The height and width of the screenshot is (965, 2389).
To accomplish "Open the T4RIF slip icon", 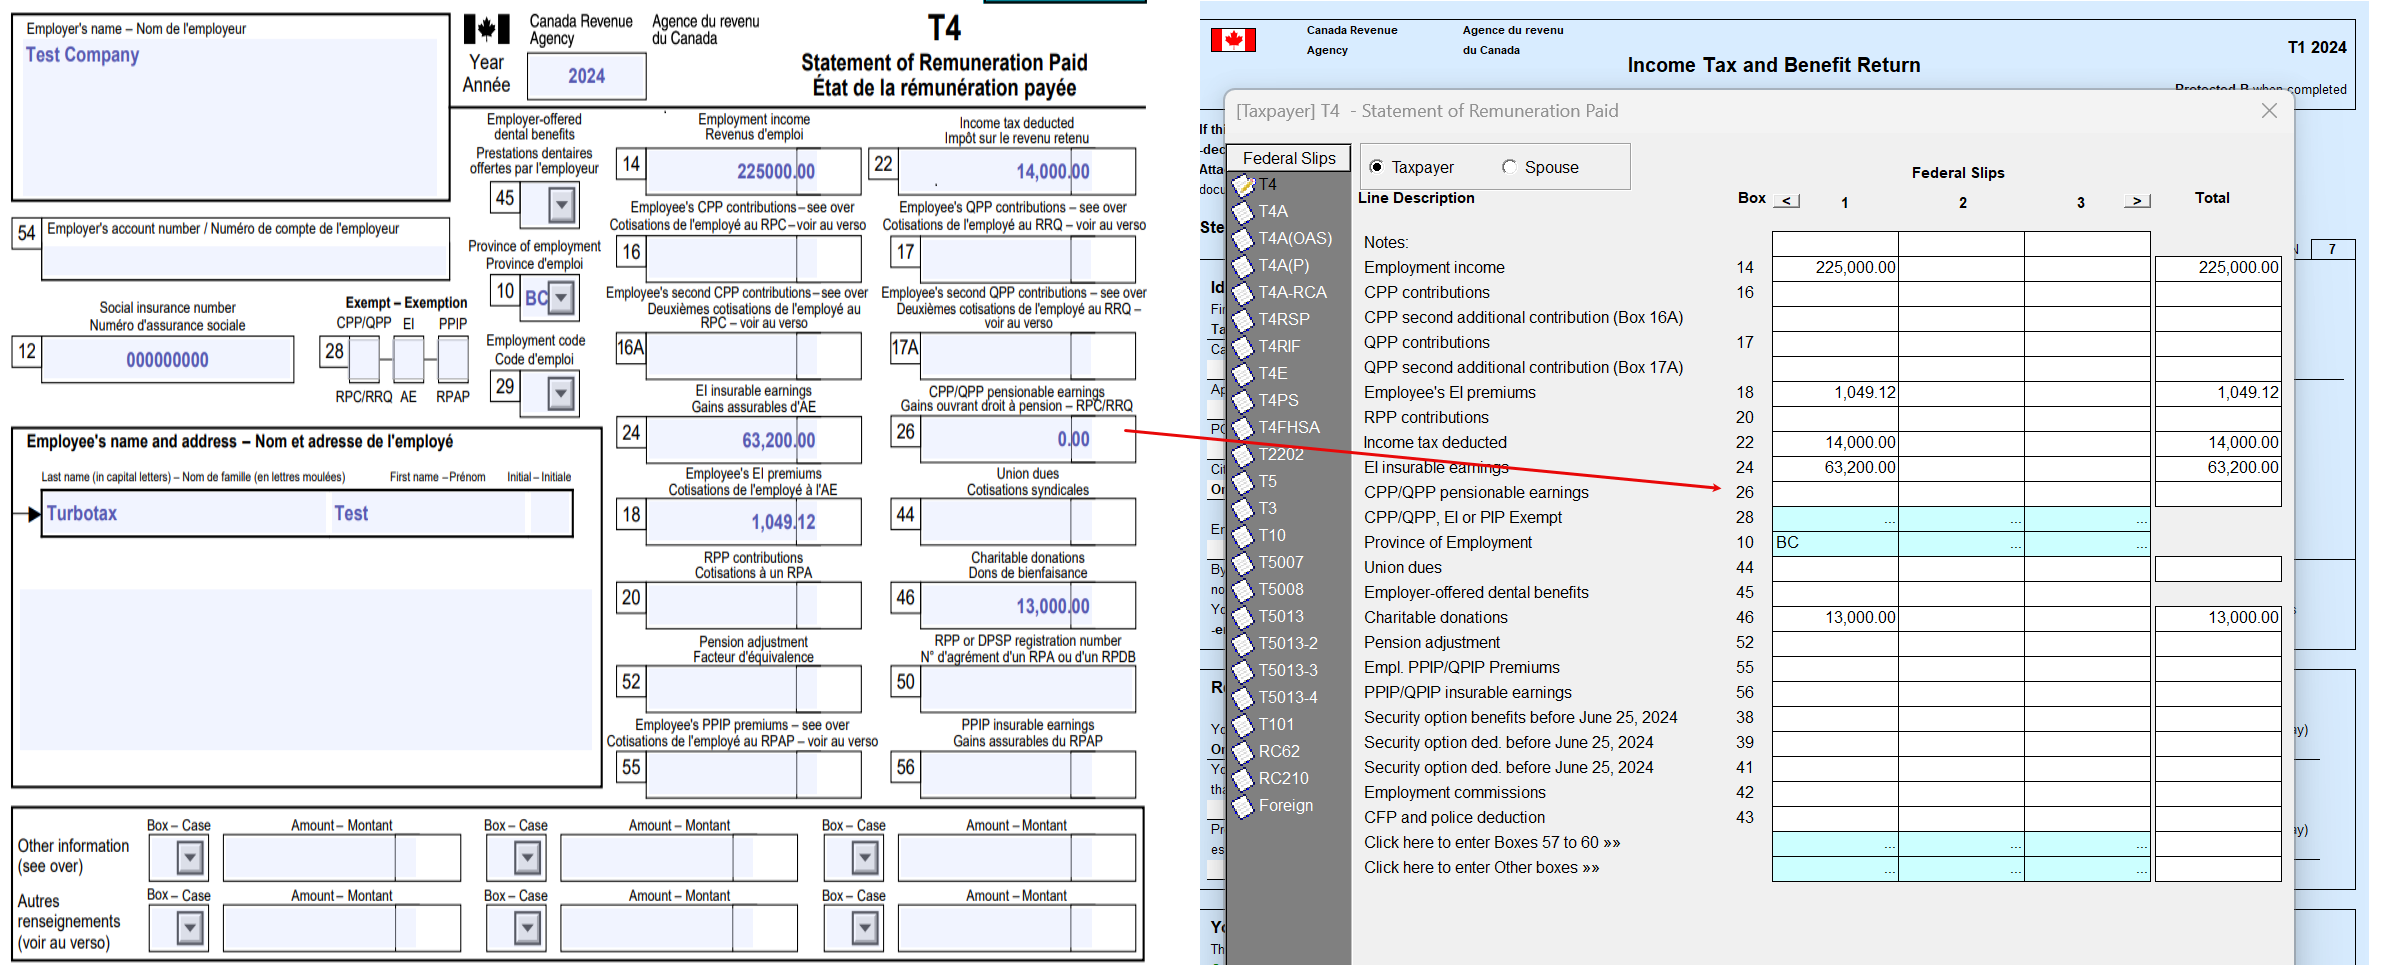I will tap(1243, 347).
